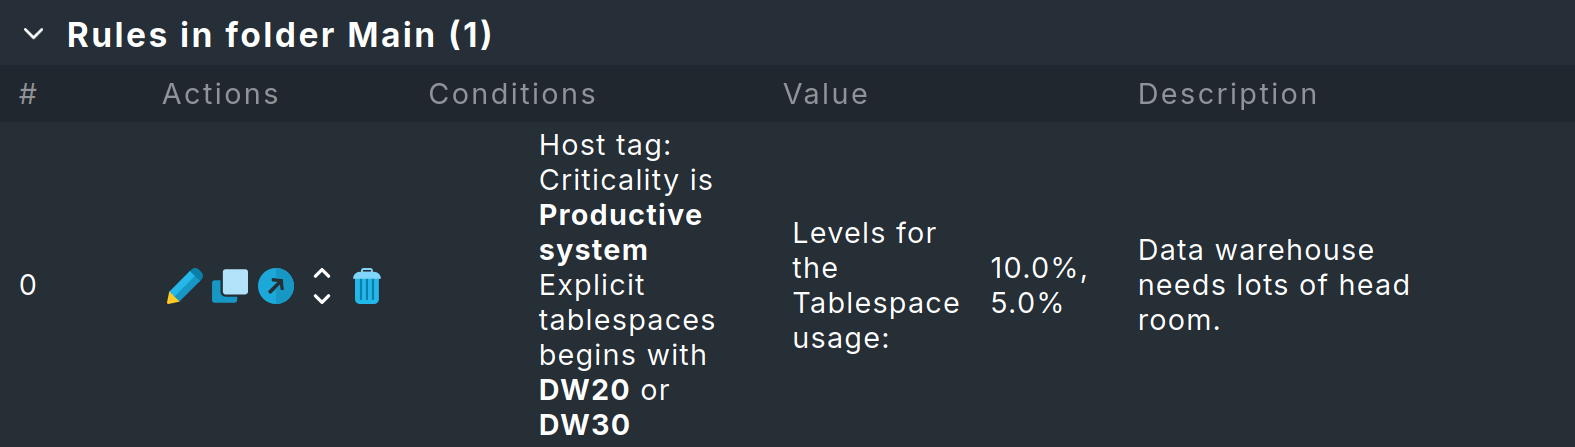Image resolution: width=1575 pixels, height=447 pixels.
Task: Click the clone rule icon
Action: (x=230, y=286)
